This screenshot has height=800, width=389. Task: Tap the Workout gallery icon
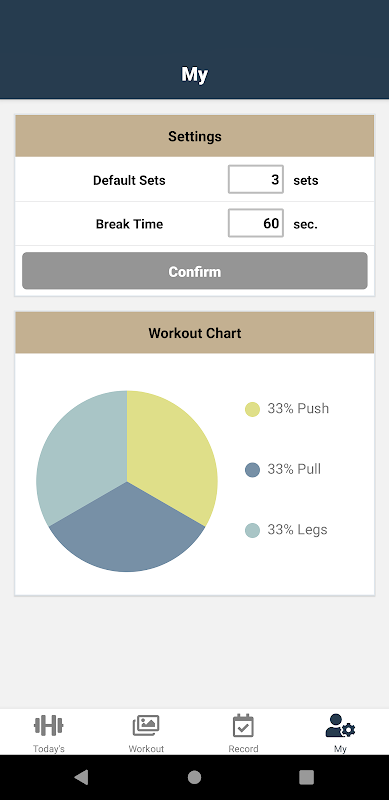point(146,725)
